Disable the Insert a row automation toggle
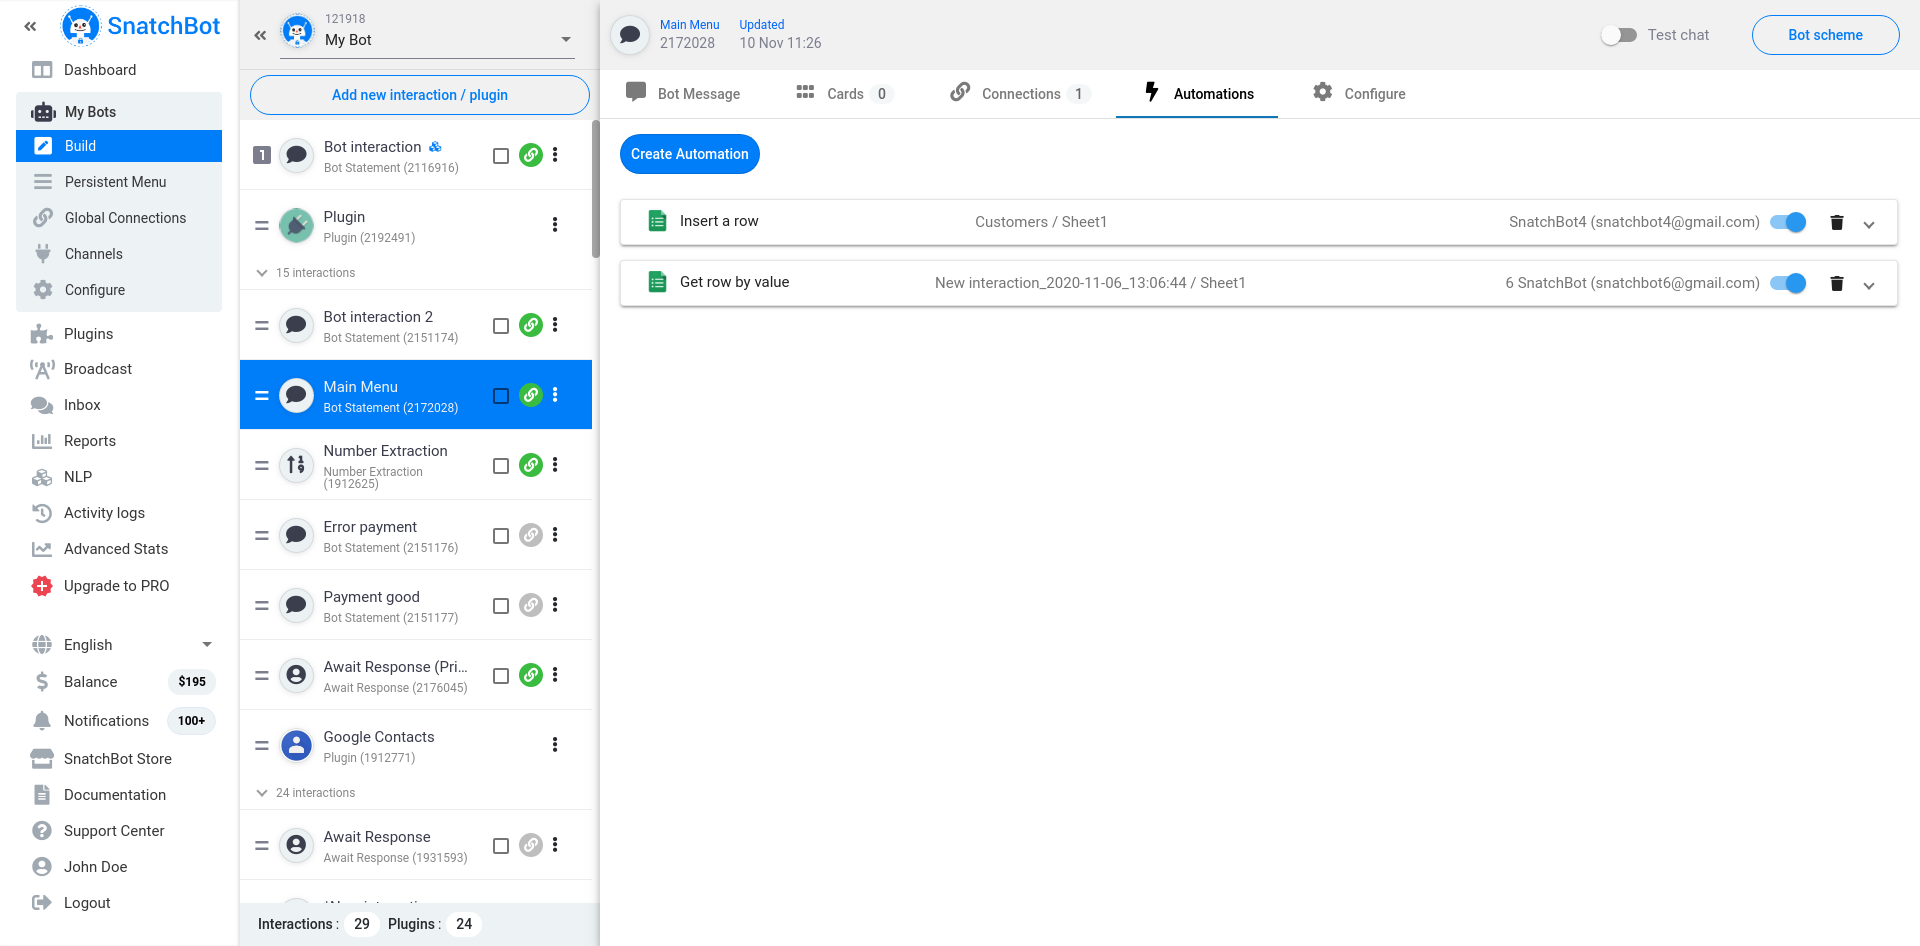The image size is (1920, 946). [1788, 222]
